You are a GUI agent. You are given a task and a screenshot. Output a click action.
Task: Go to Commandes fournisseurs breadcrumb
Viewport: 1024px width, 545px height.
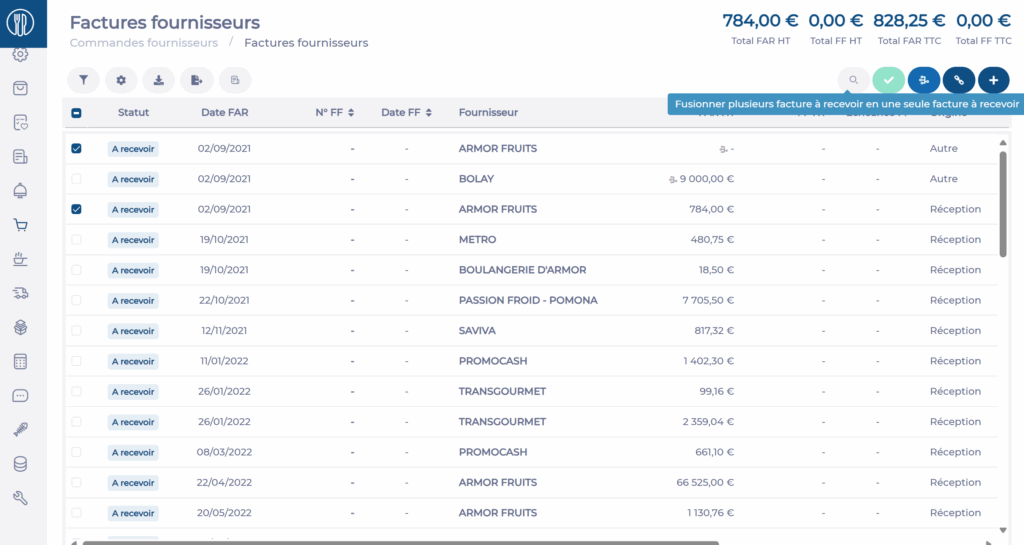point(143,43)
